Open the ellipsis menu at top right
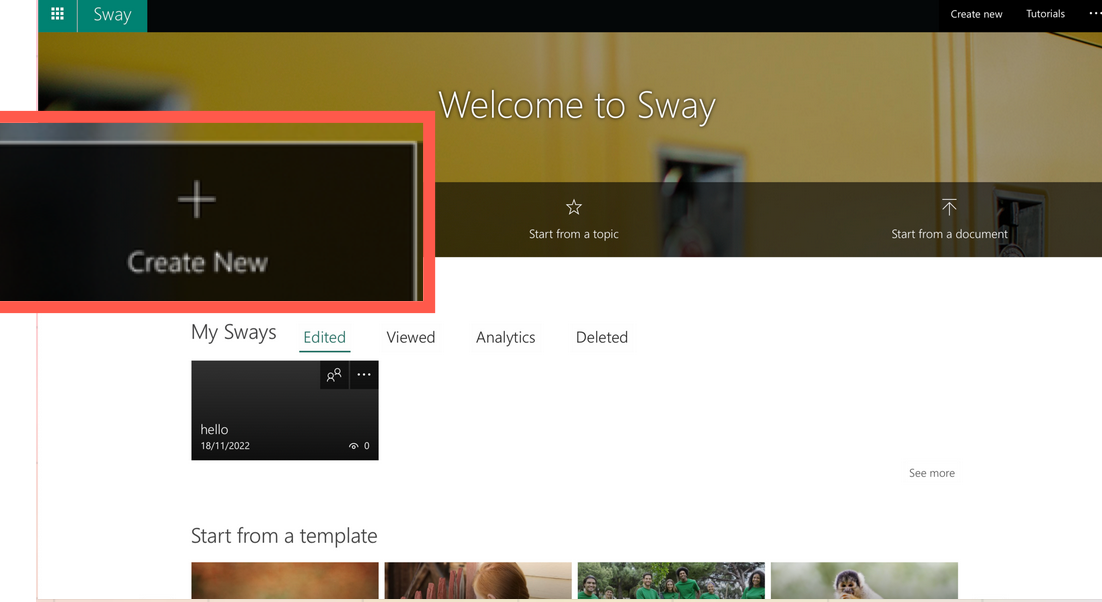This screenshot has height=602, width=1102. 1094,13
